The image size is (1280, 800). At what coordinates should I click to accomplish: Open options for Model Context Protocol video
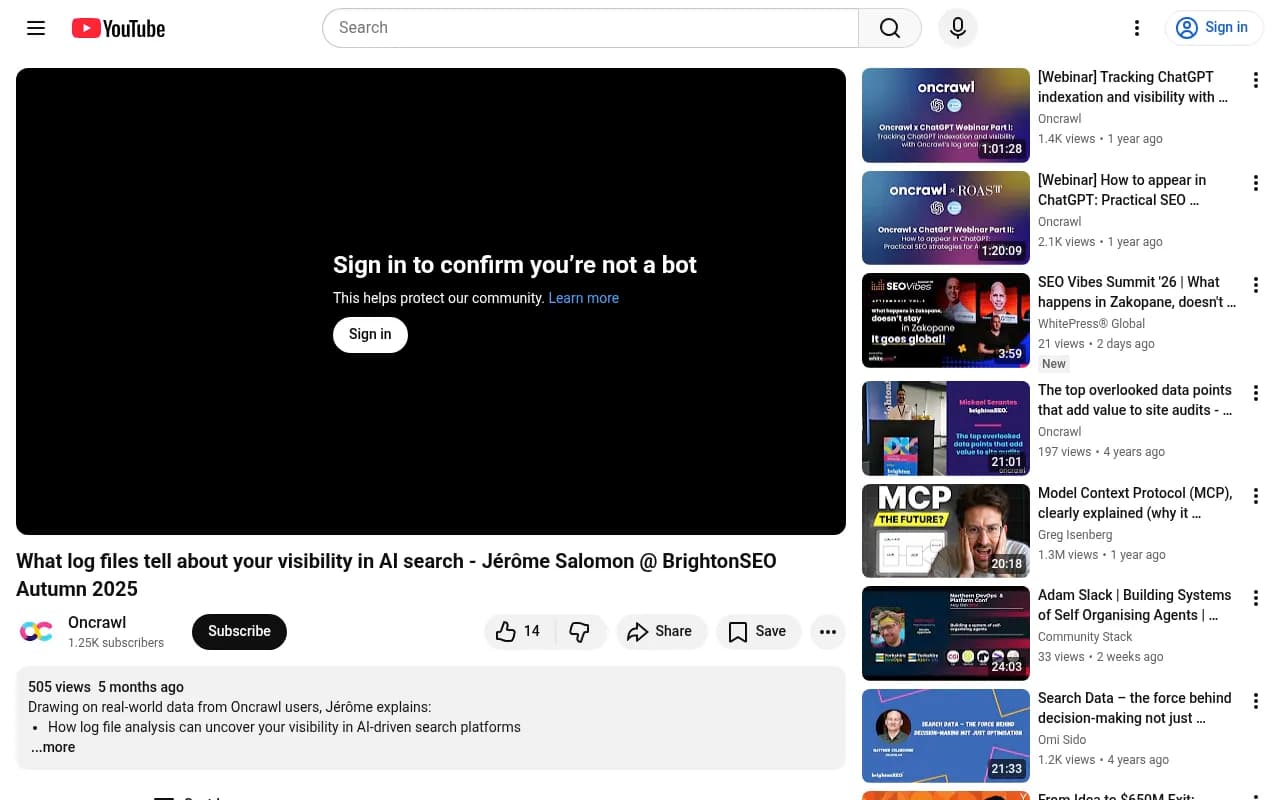pyautogui.click(x=1256, y=496)
